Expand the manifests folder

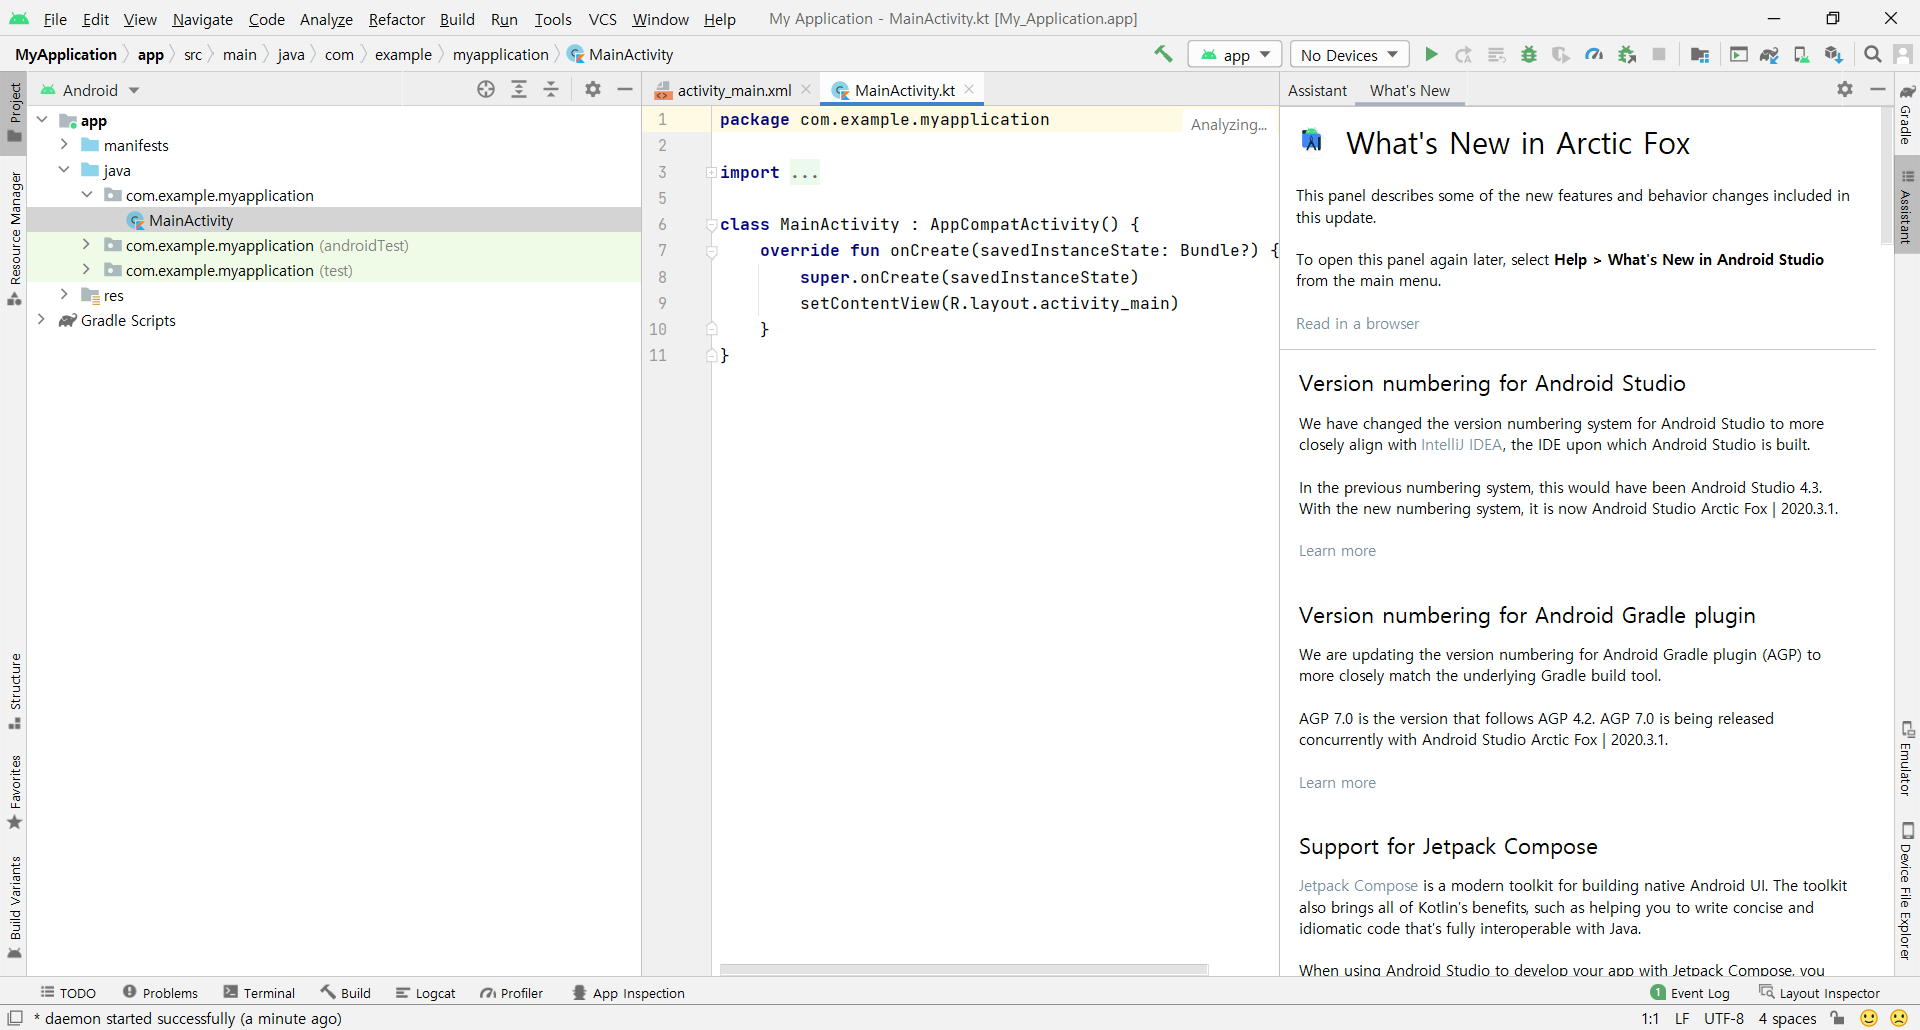click(64, 145)
